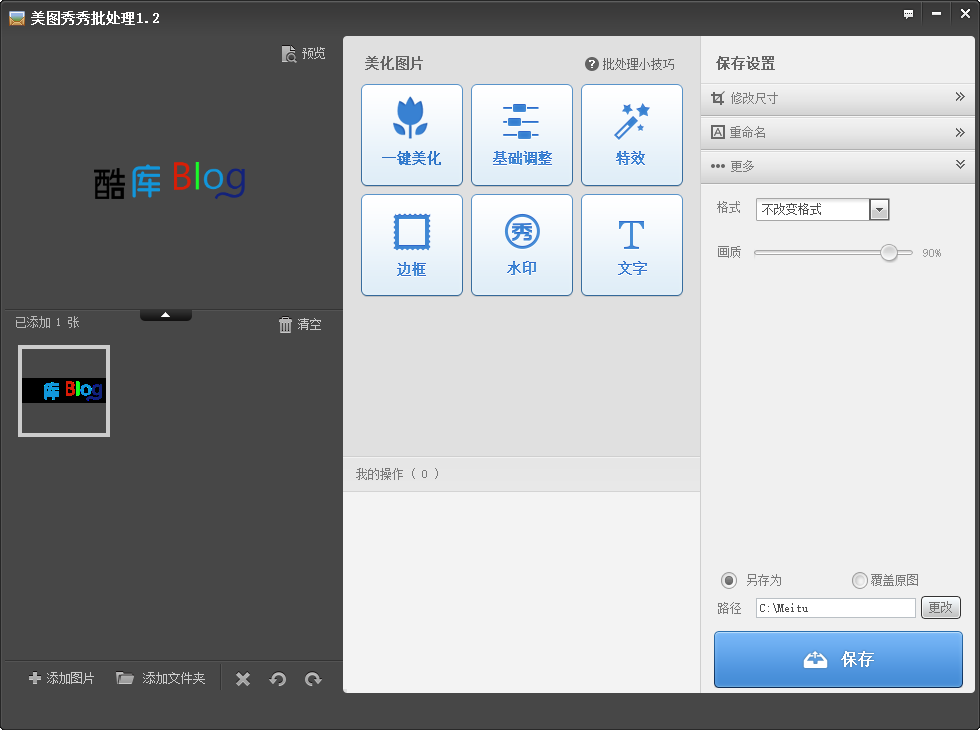Screen dimensions: 980x730
Task: Select the 另存为 save-as radio button
Action: [729, 580]
